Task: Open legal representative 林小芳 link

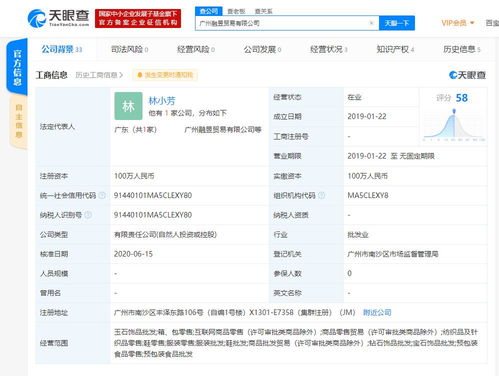Action: (162, 100)
